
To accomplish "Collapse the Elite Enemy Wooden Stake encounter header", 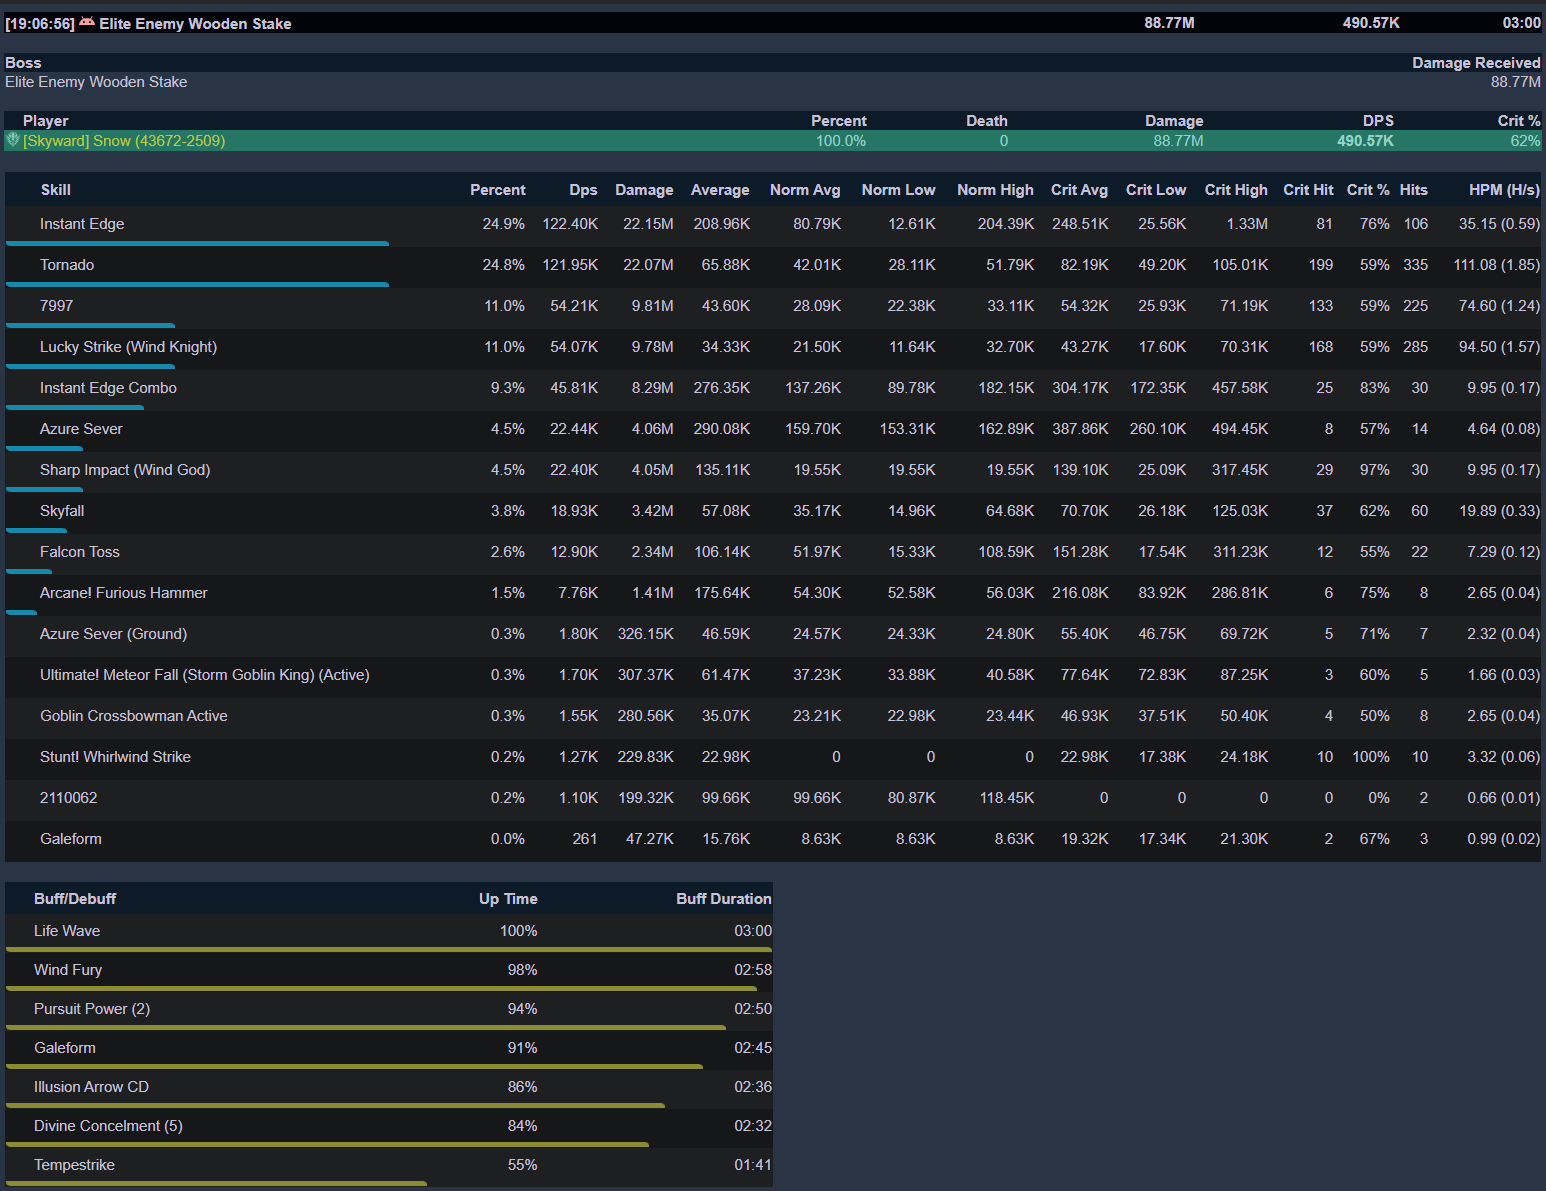I will click(x=195, y=23).
